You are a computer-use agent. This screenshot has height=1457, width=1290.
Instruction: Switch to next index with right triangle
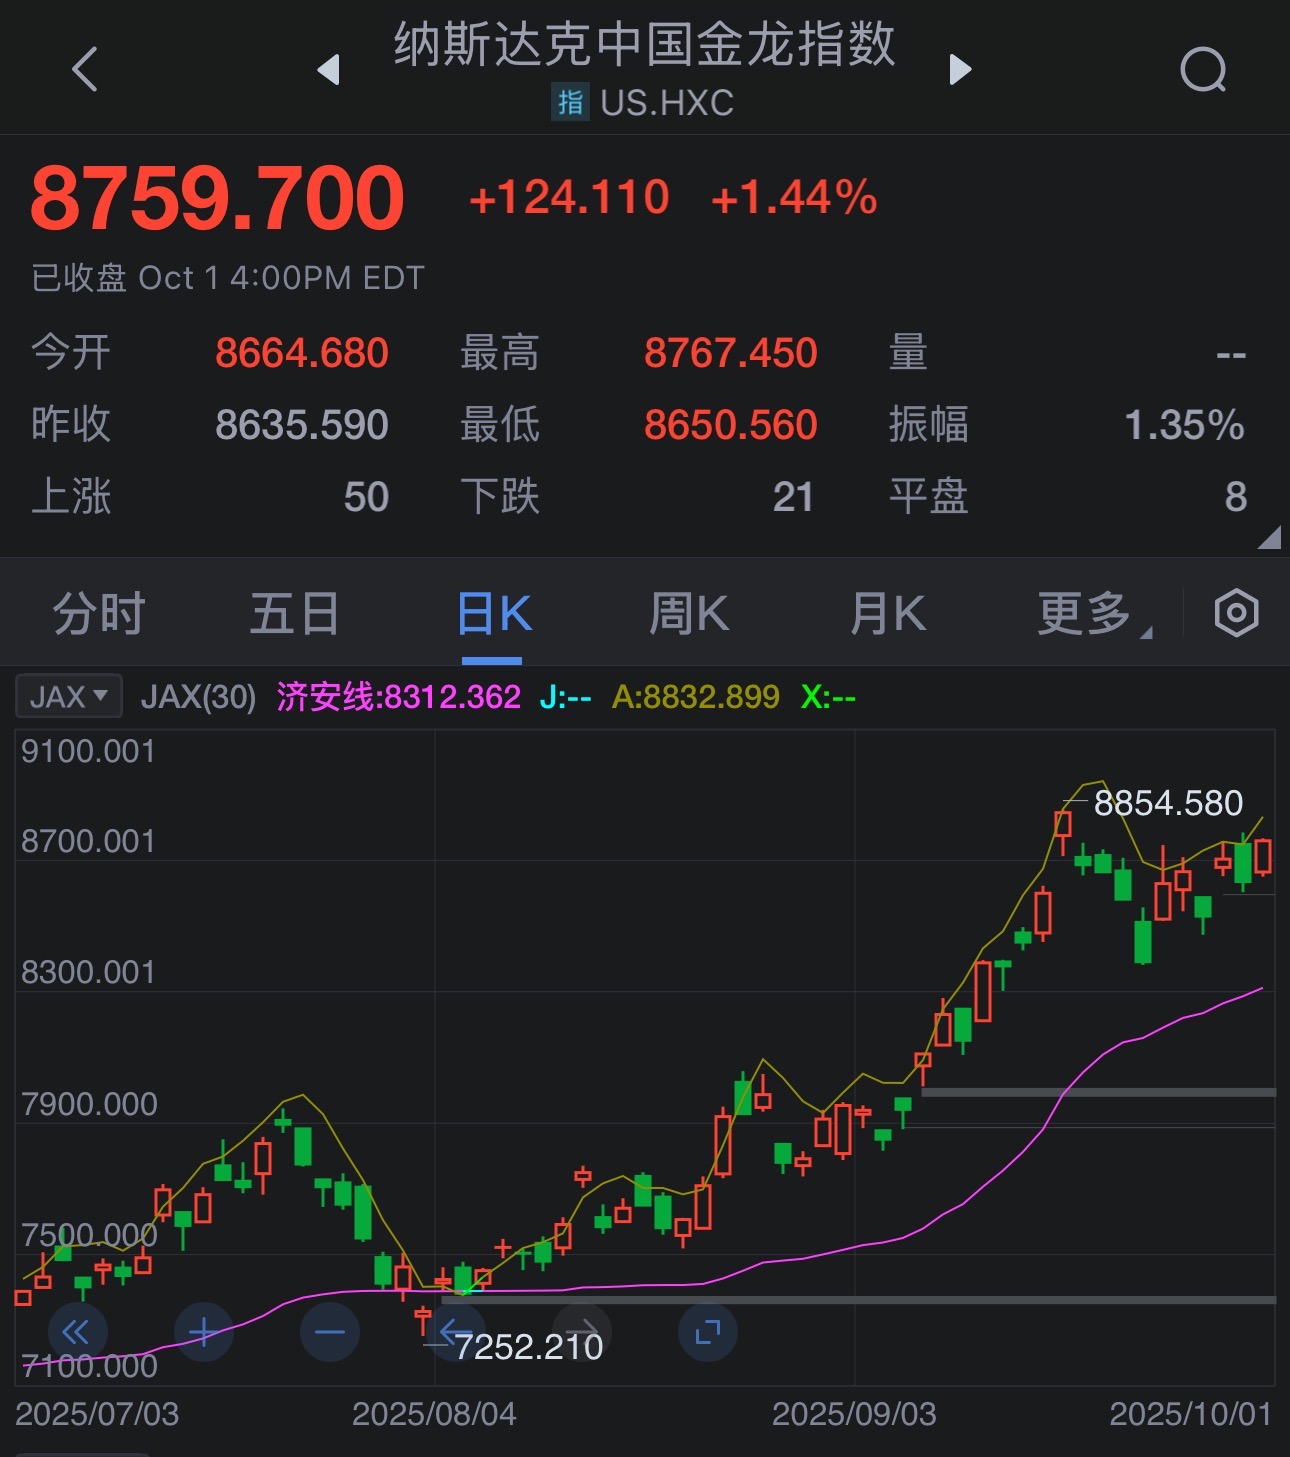coord(960,69)
